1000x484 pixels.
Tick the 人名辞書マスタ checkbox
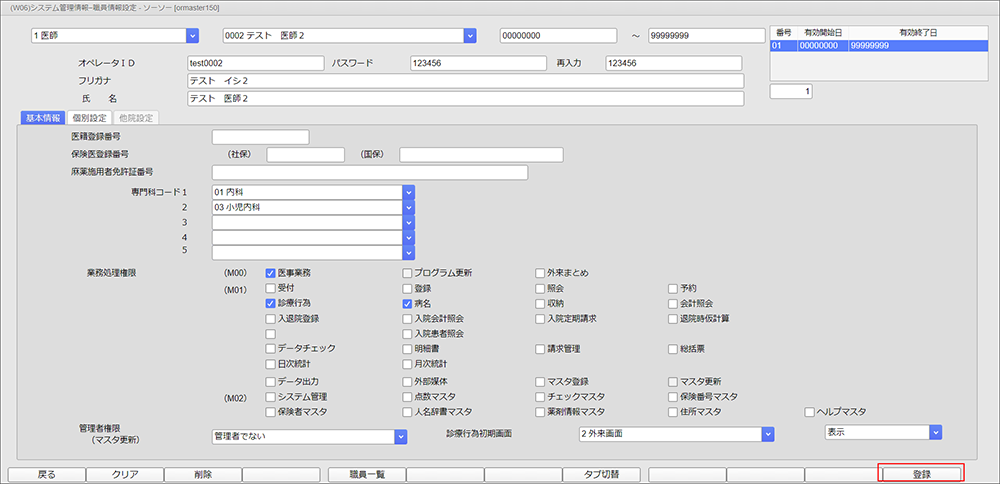point(408,412)
